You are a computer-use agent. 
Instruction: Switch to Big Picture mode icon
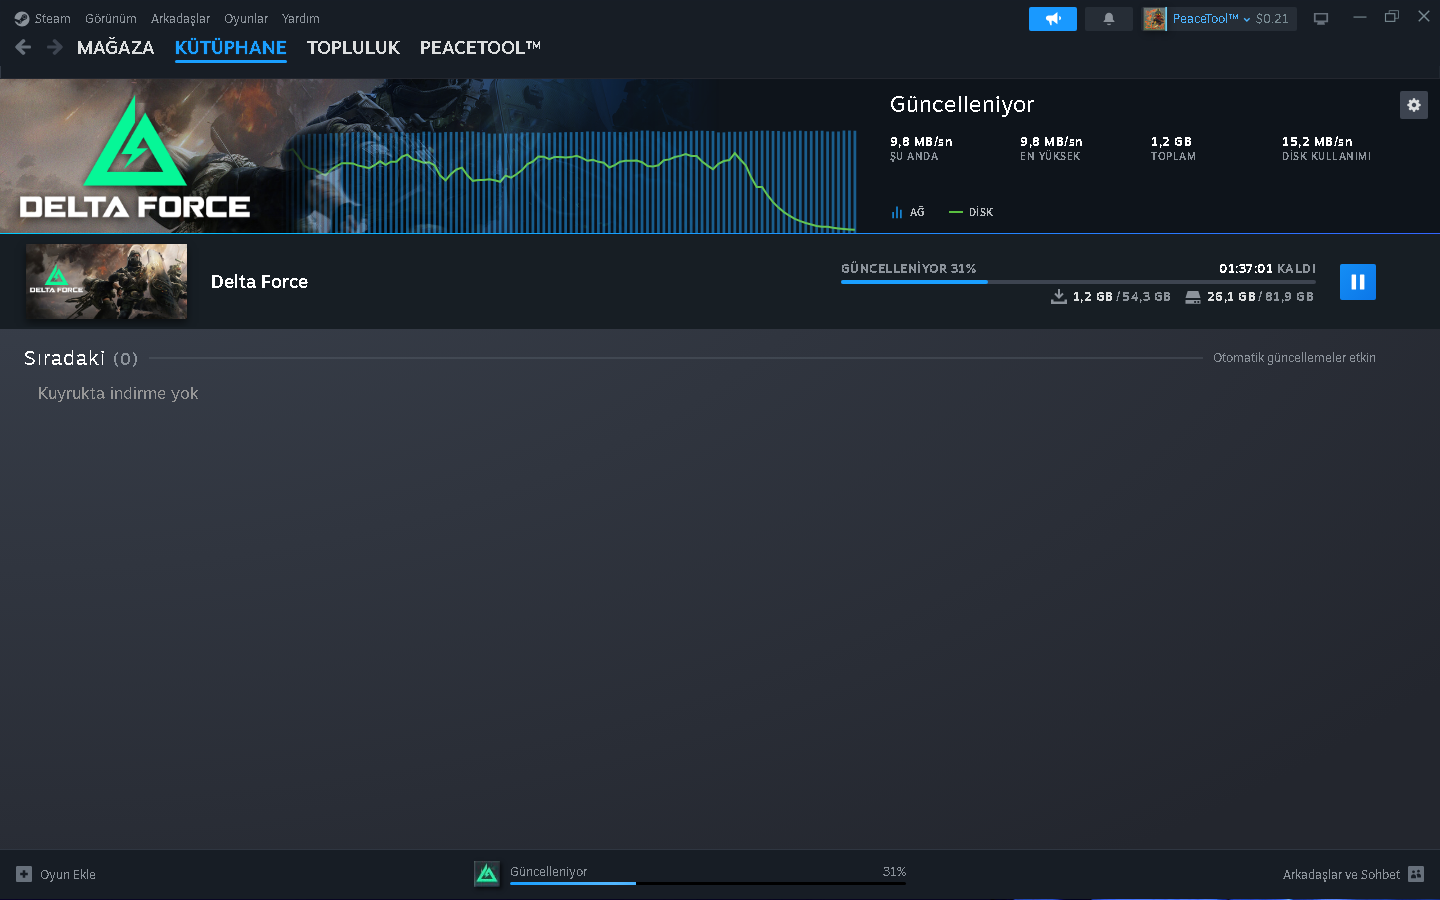click(x=1321, y=19)
